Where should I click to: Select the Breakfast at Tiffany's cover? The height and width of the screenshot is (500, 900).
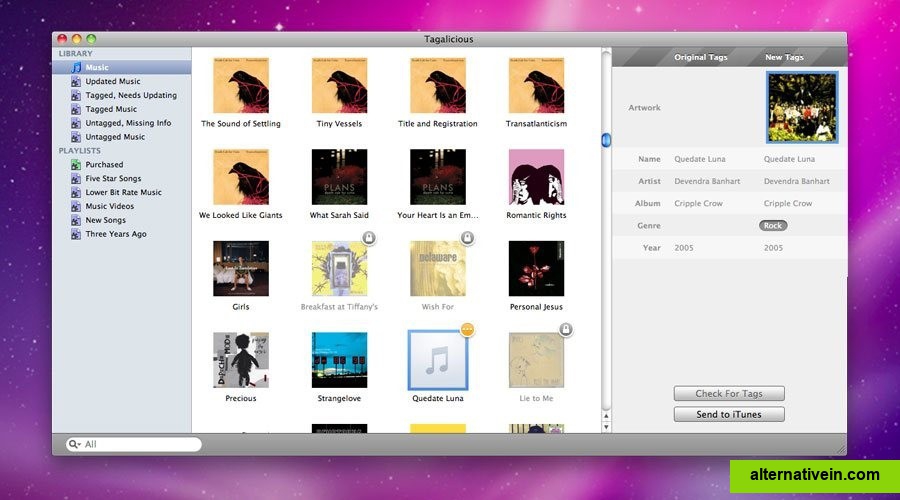(x=339, y=269)
